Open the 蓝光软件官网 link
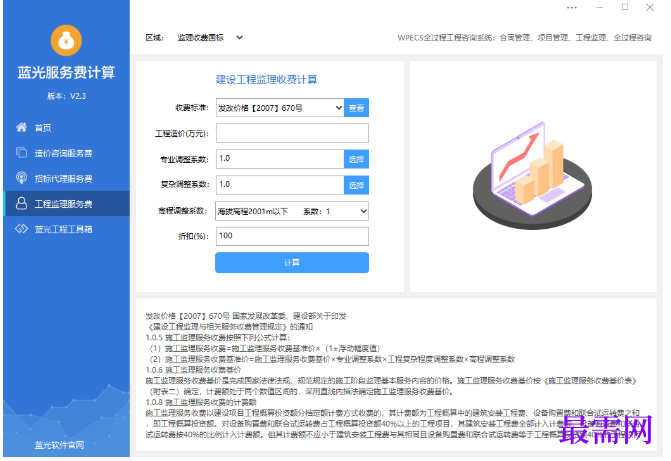 coord(59,445)
